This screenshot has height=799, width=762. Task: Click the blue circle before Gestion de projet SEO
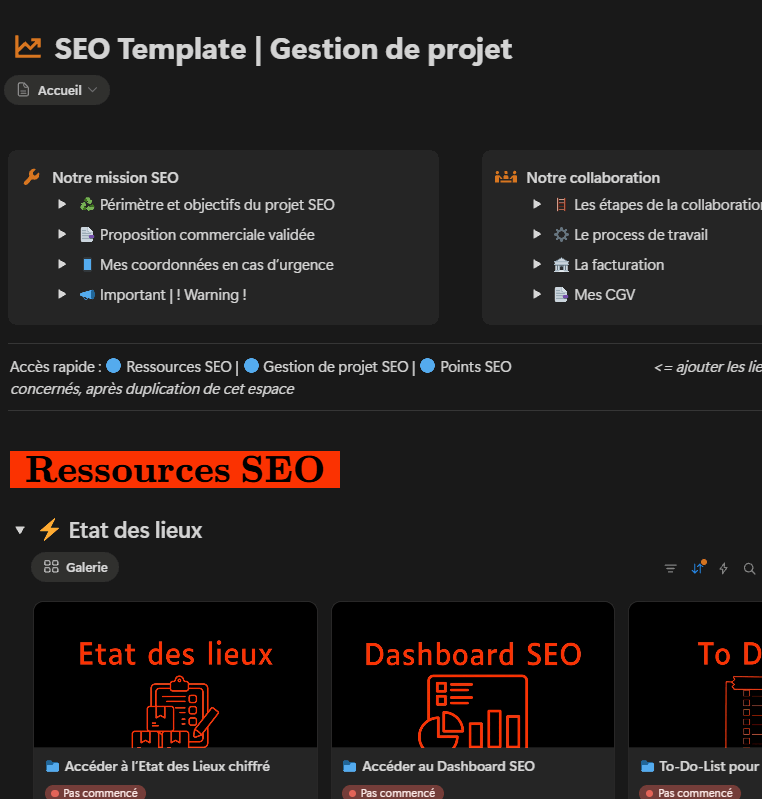pyautogui.click(x=251, y=366)
